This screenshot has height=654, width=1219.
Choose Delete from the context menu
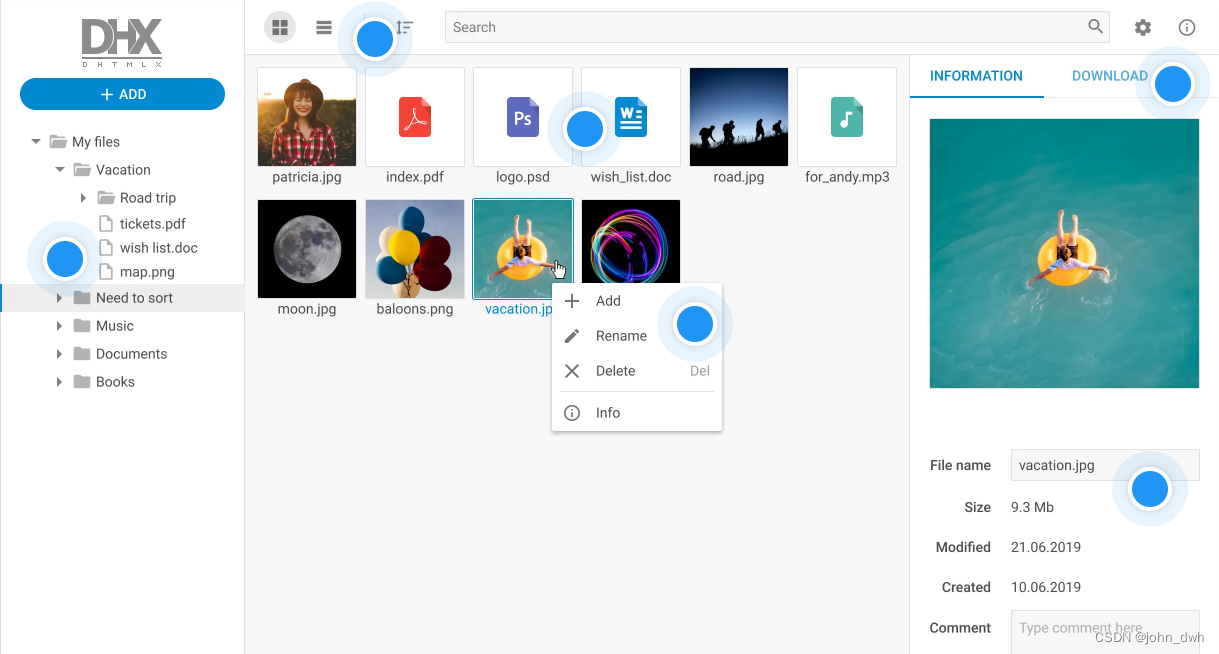(x=614, y=371)
